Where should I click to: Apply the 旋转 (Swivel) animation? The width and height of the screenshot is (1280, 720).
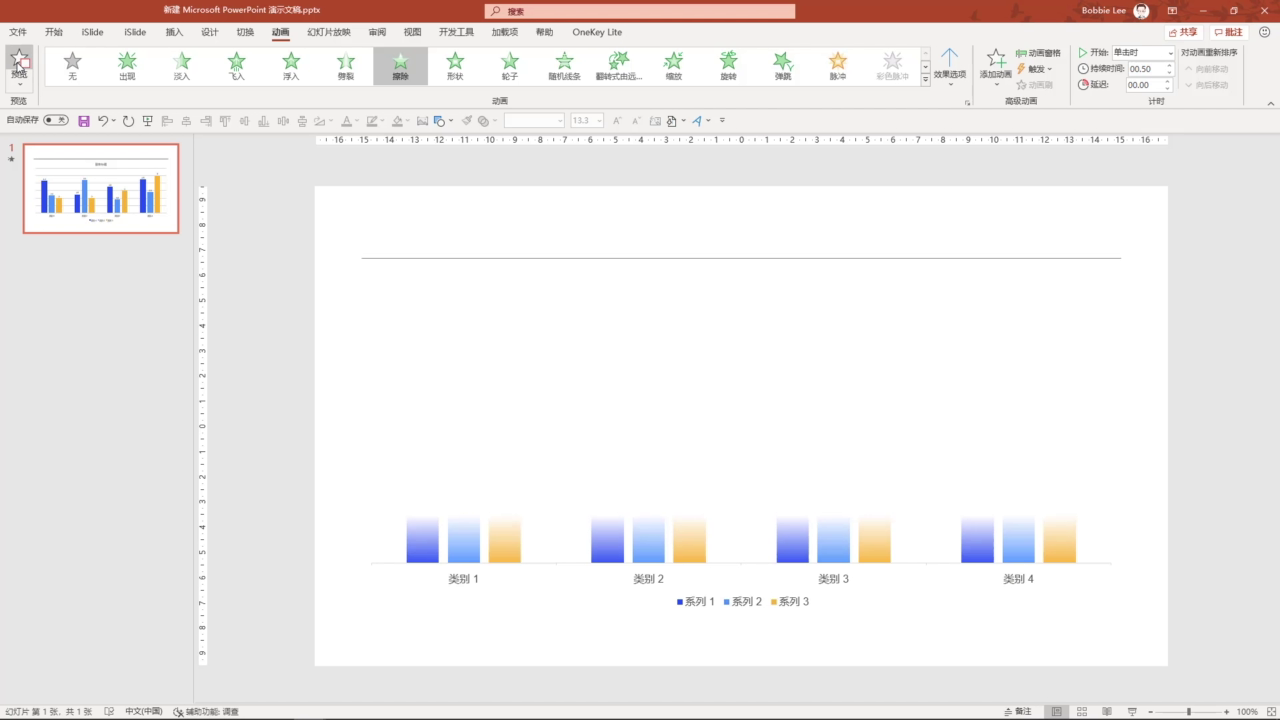[728, 66]
